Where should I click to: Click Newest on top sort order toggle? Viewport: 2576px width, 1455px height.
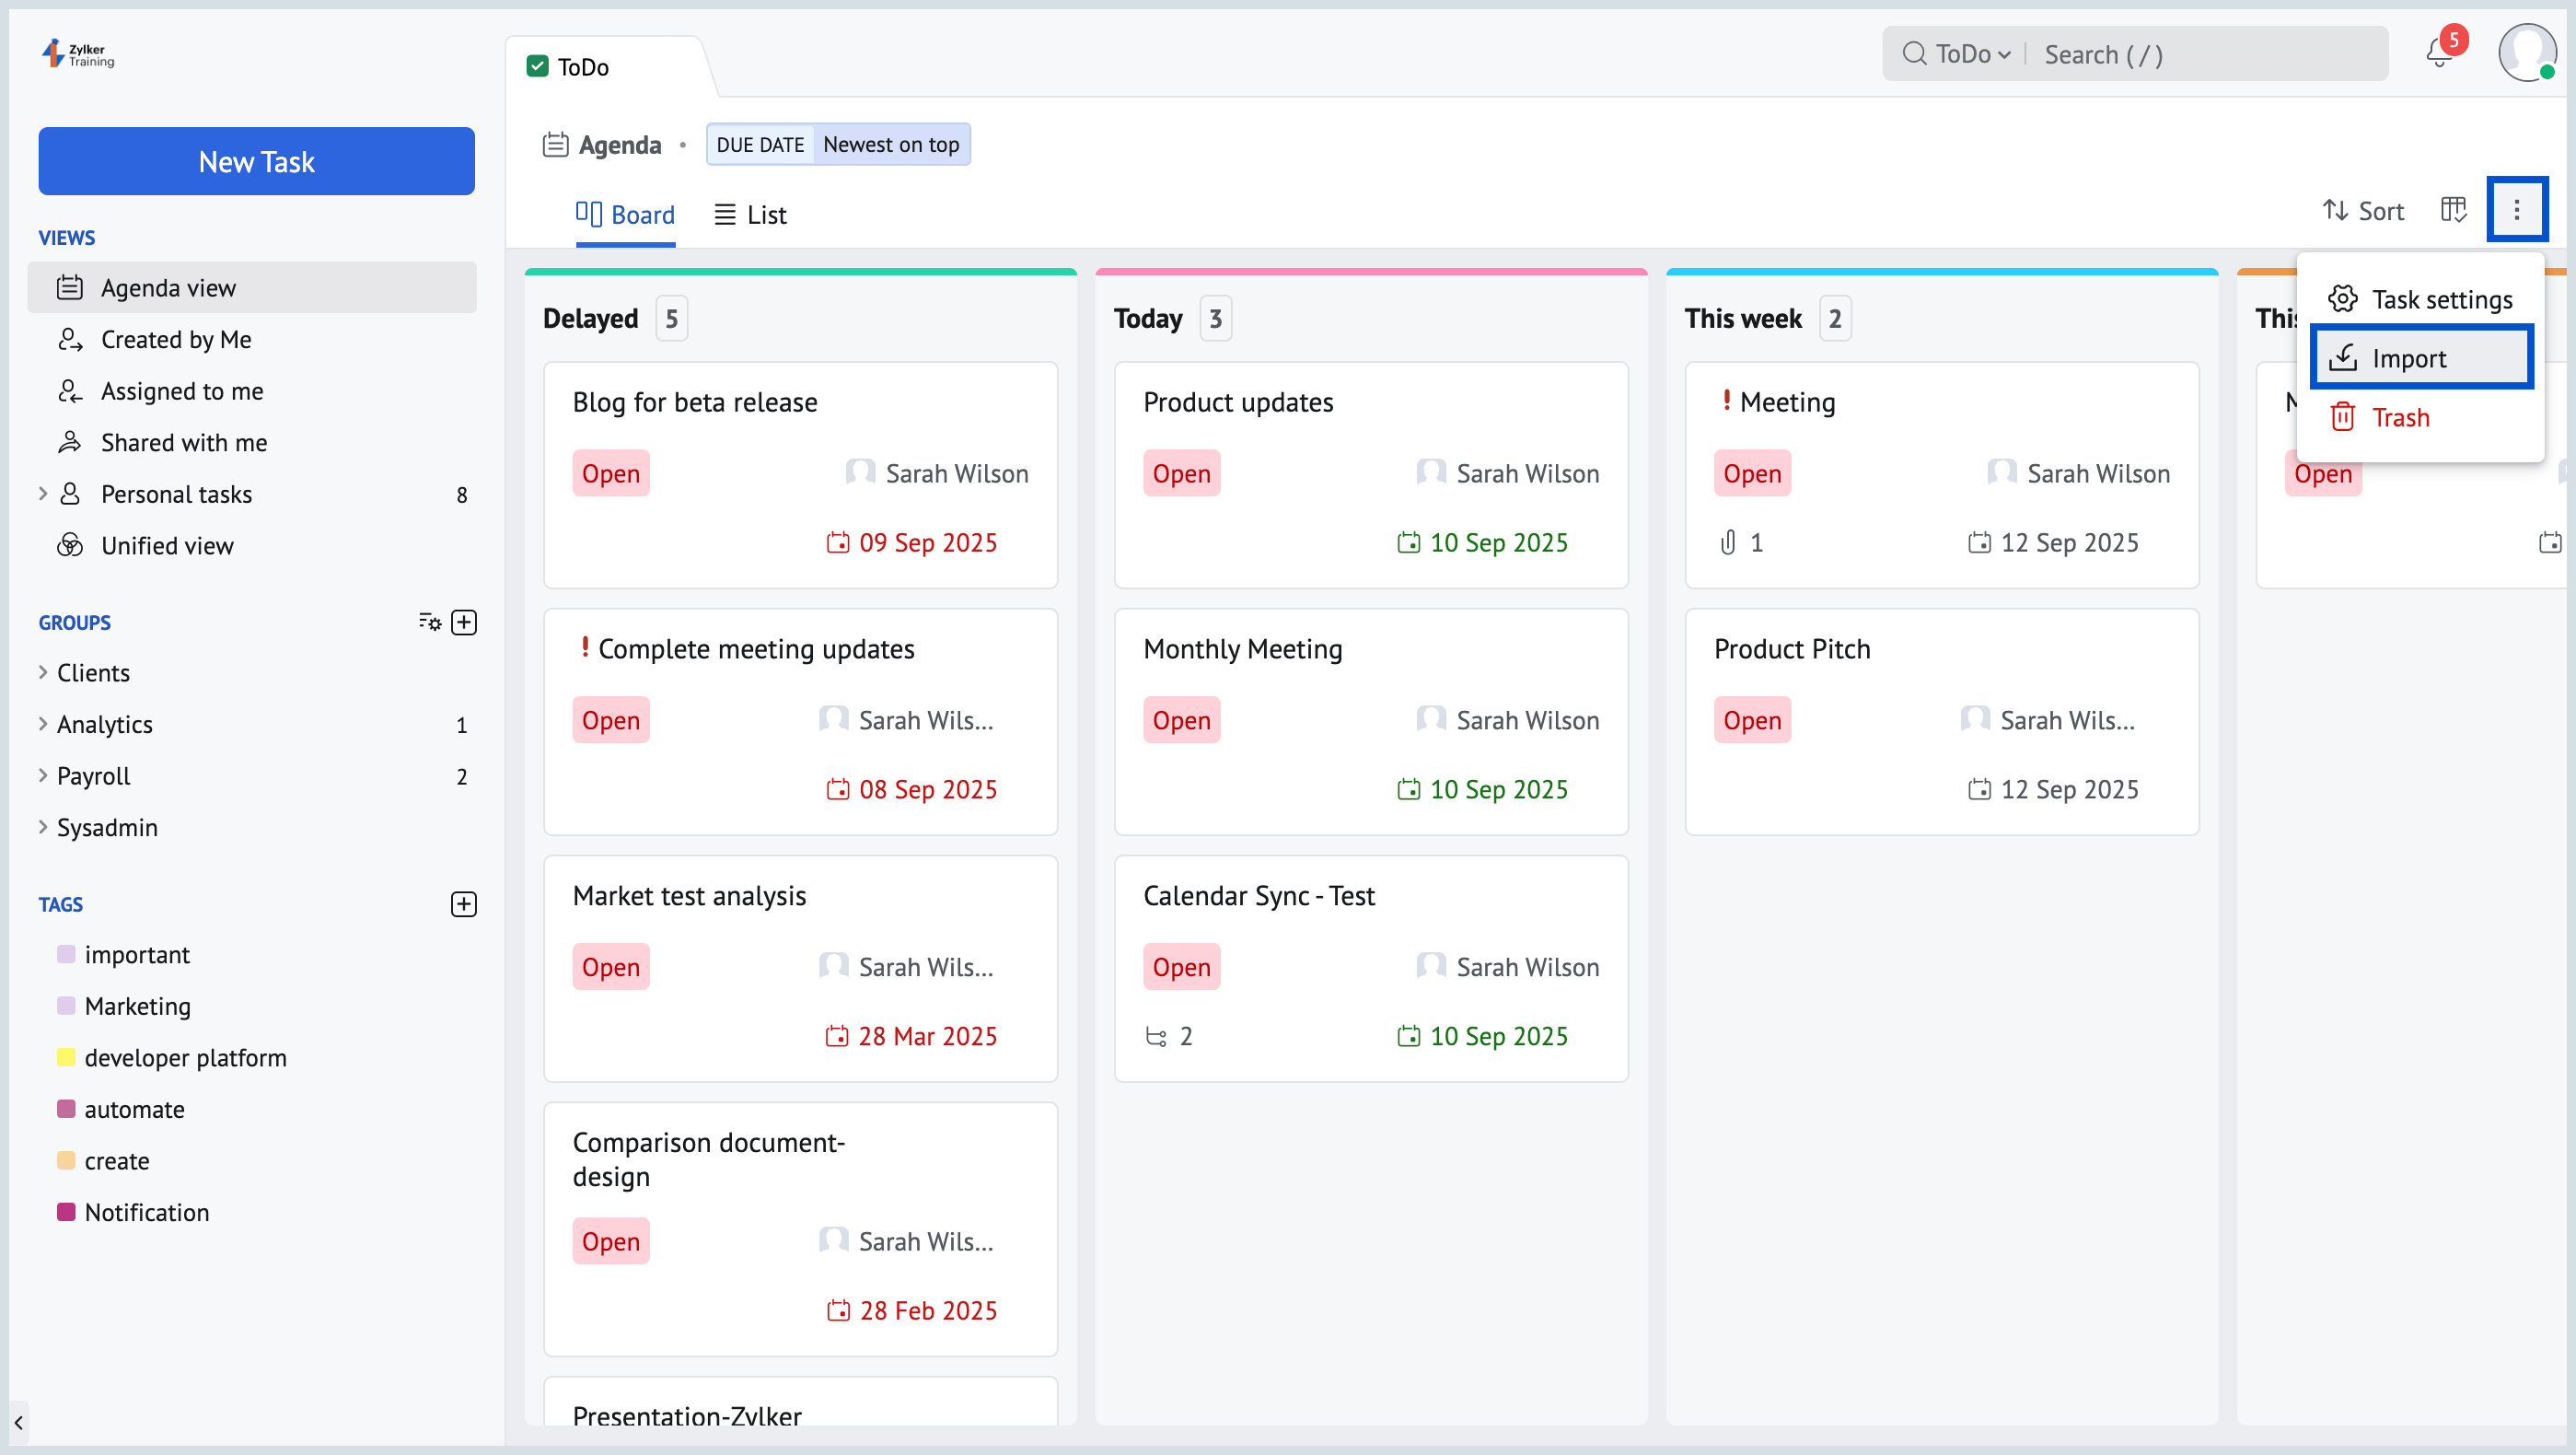[x=890, y=145]
